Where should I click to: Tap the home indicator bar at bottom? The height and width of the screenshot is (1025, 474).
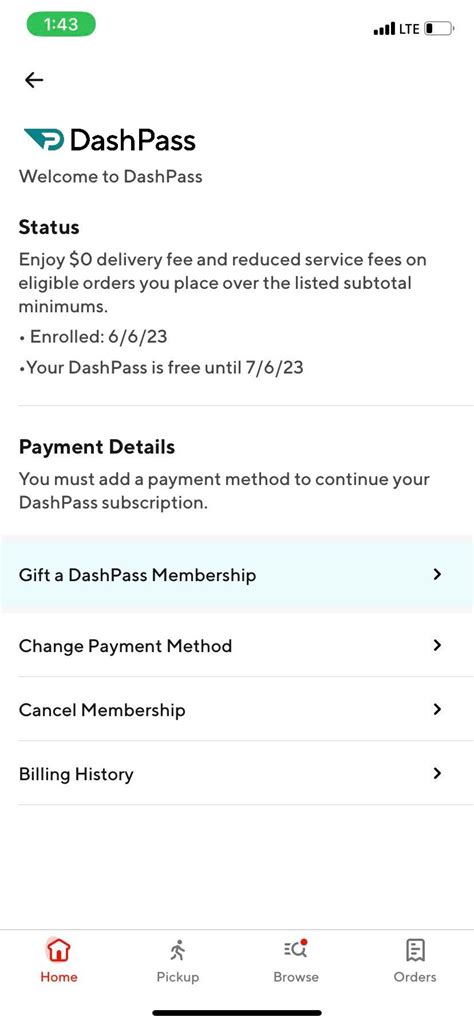(237, 1013)
